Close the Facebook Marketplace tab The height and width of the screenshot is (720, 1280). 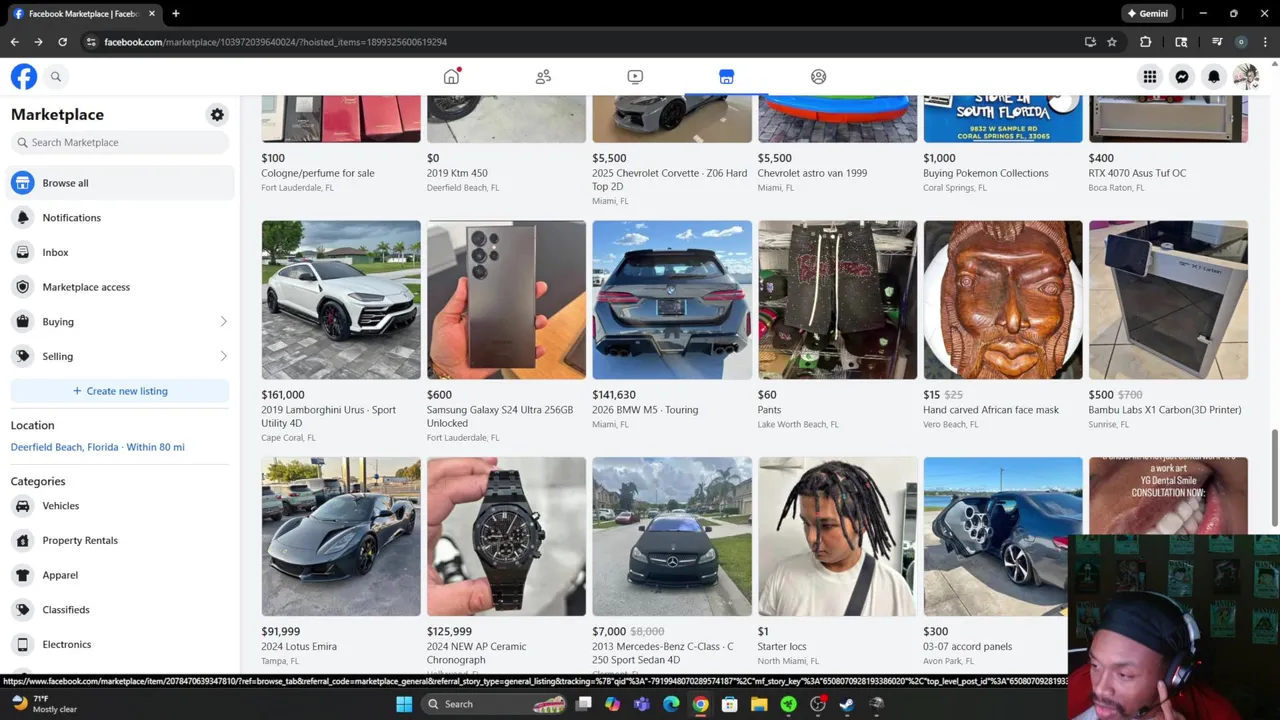(151, 14)
